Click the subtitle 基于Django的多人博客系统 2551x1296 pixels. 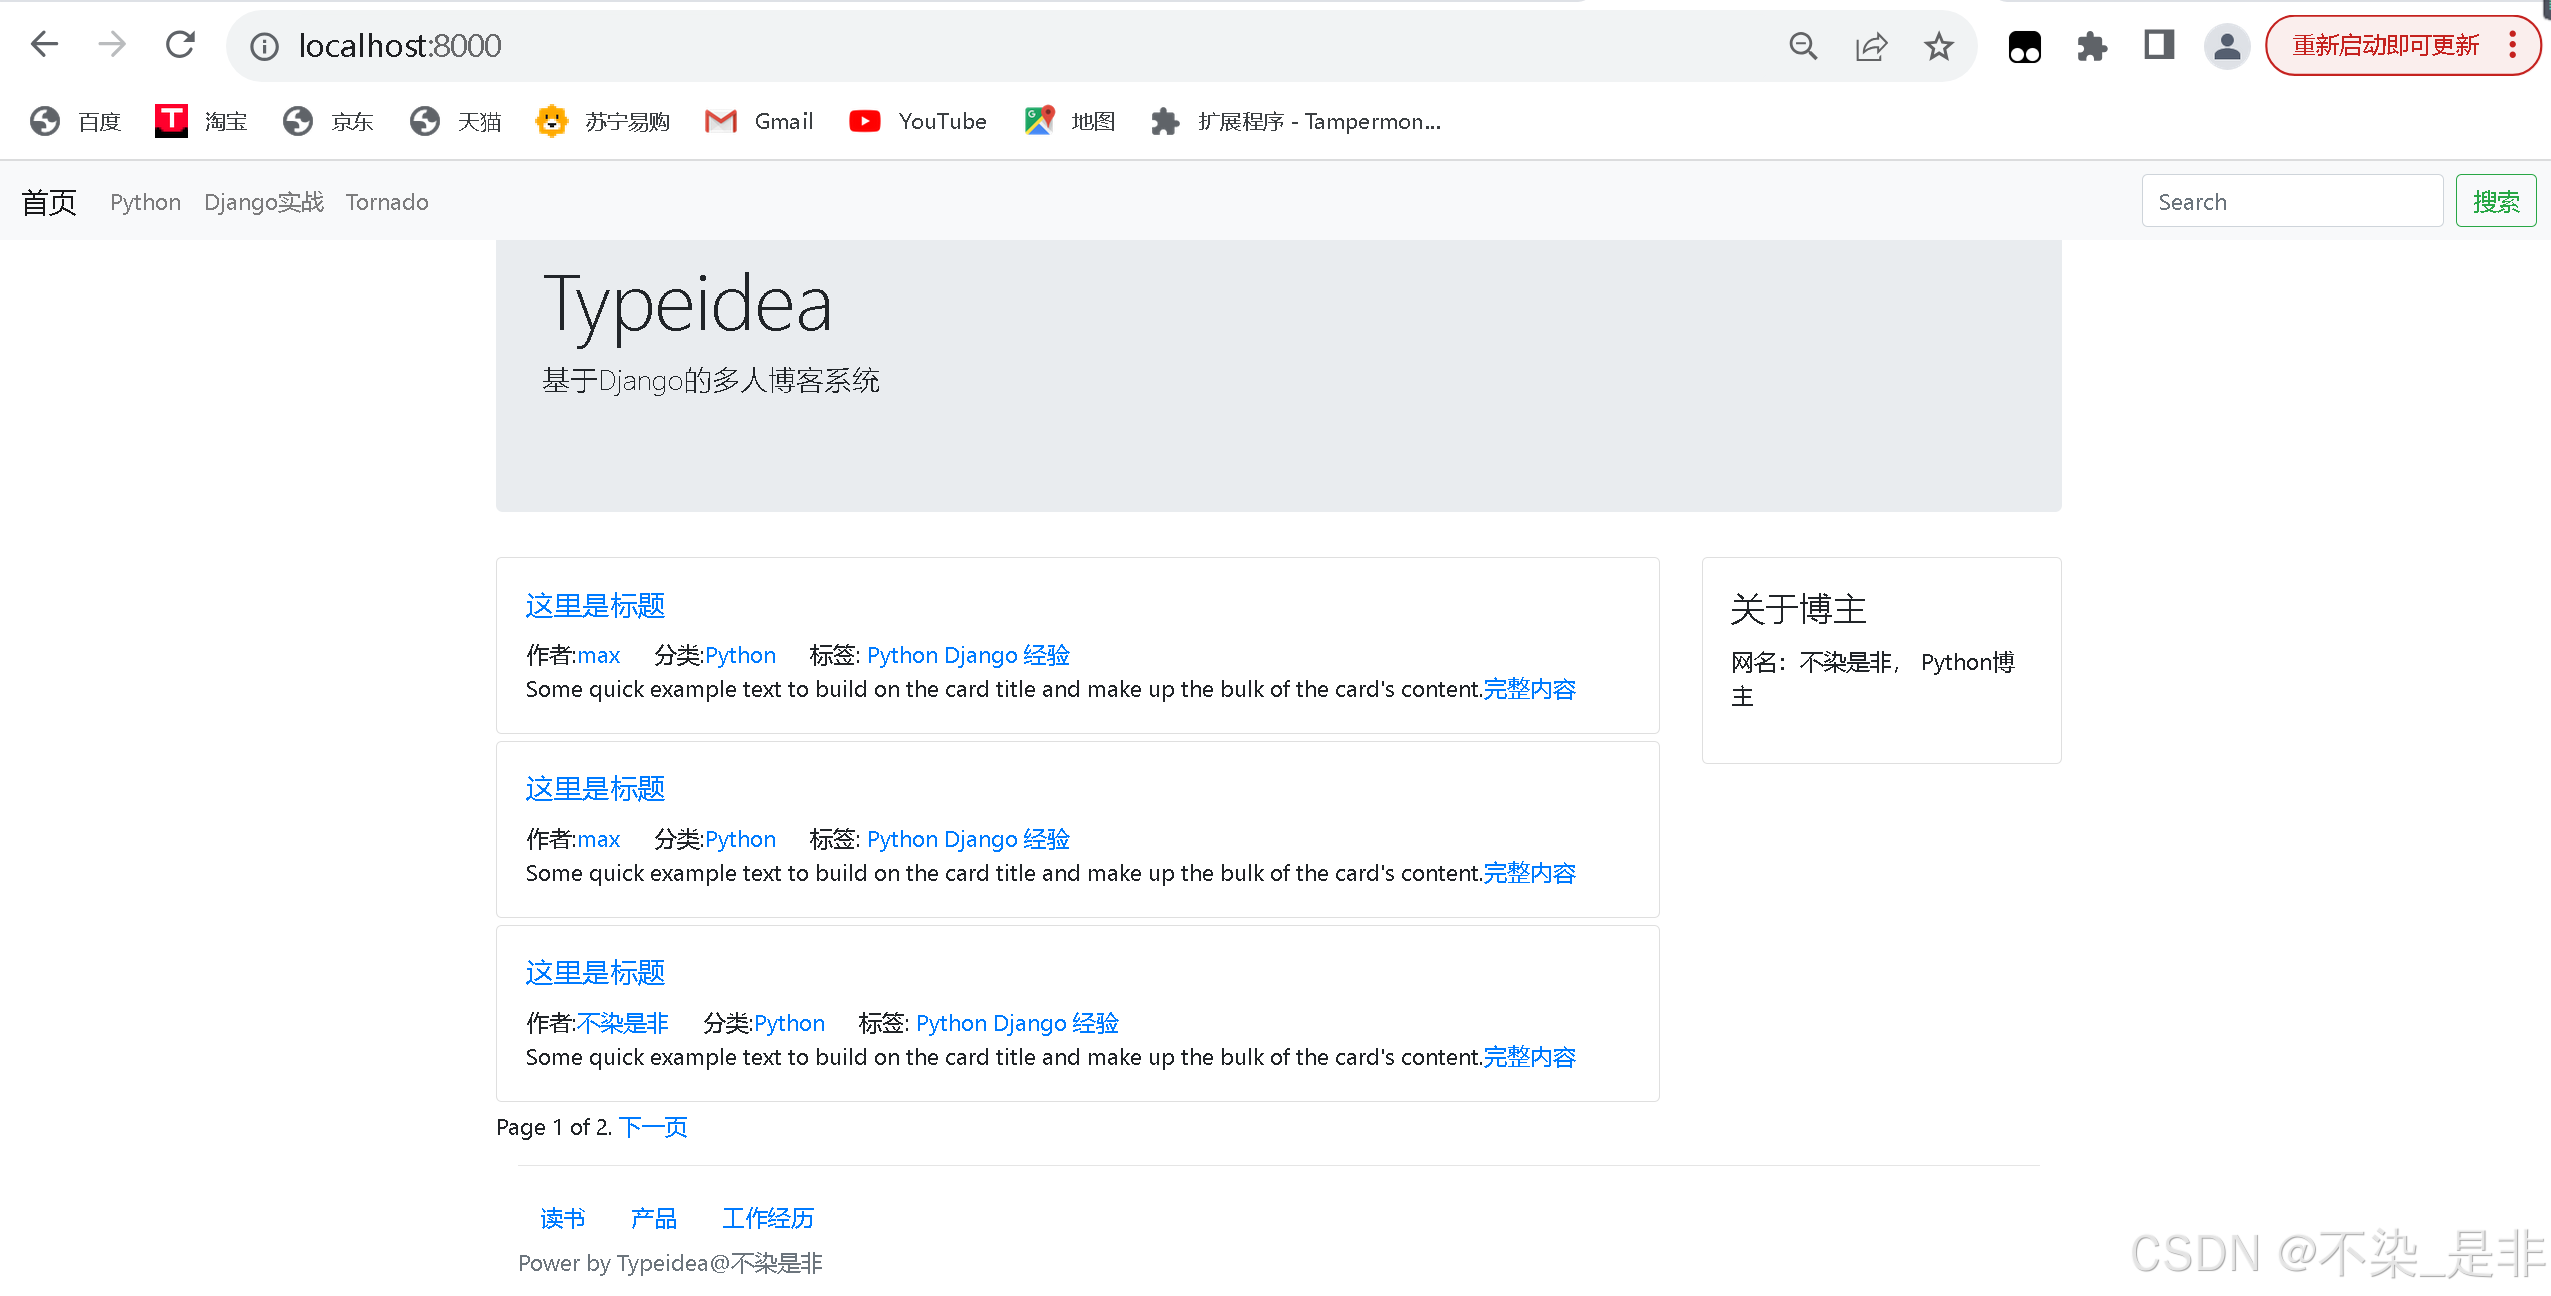coord(711,381)
